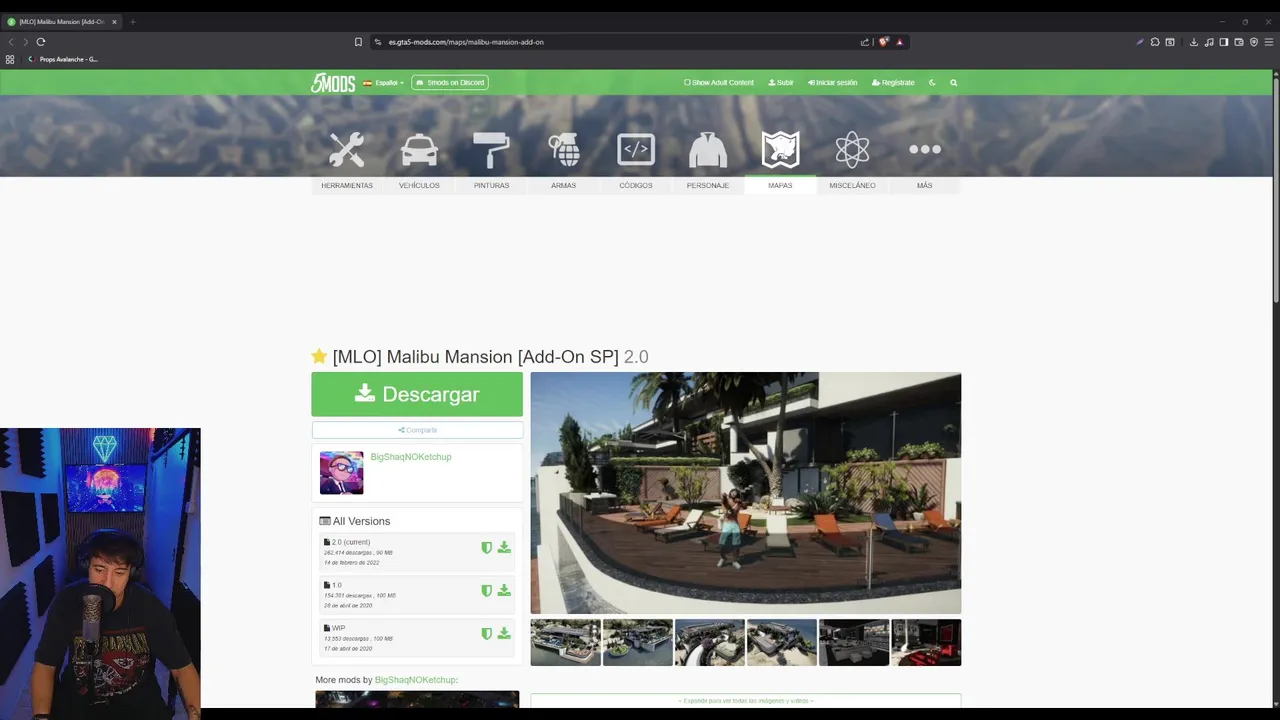Reload the page in browser toolbar
This screenshot has height=720, width=1280.
(41, 42)
